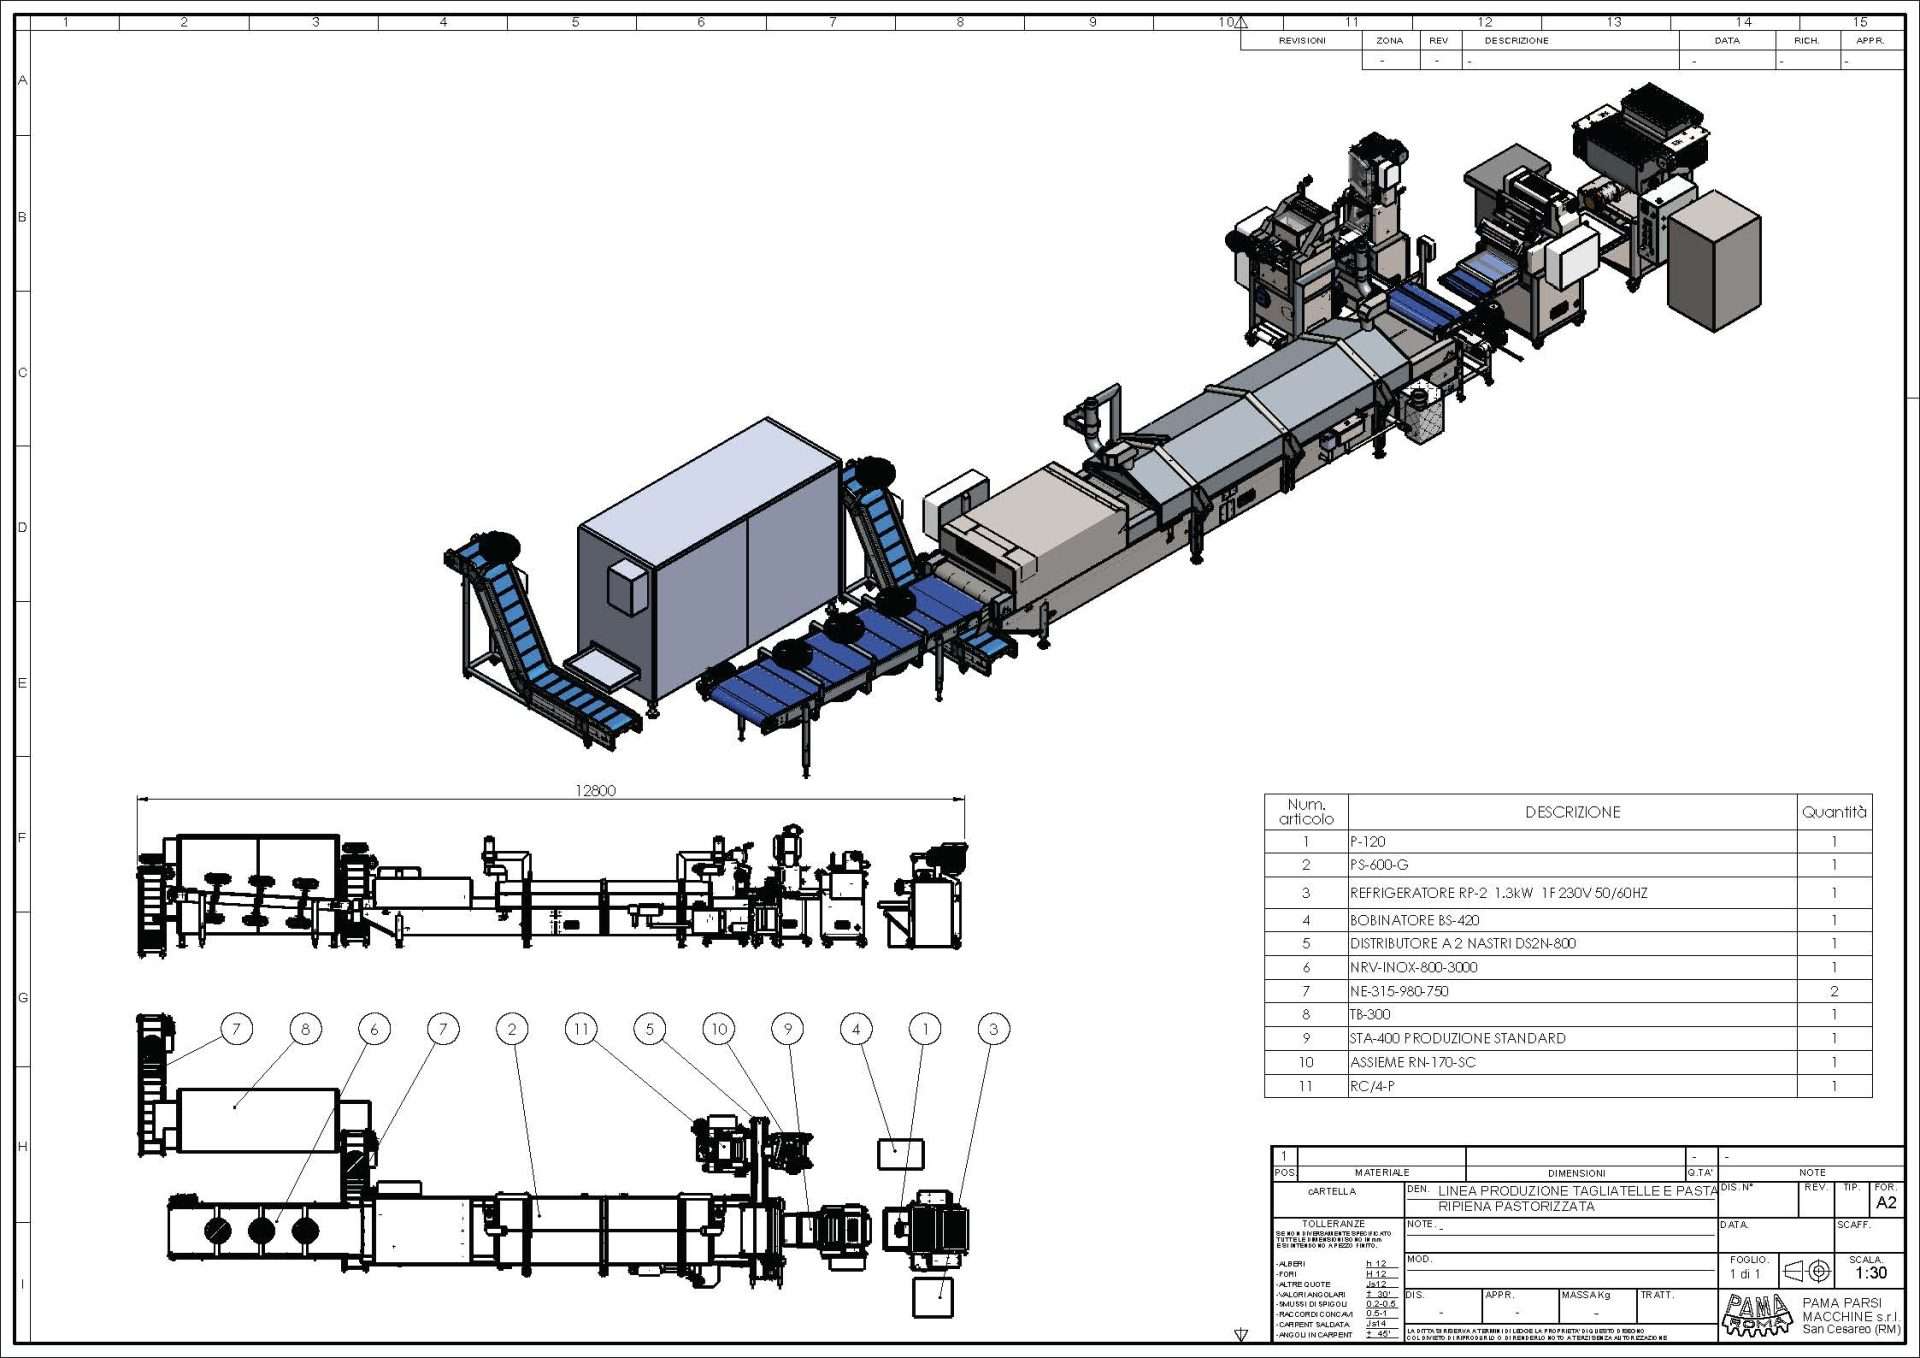Select balloon number 10 callout
This screenshot has width=1920, height=1358.
point(719,1028)
